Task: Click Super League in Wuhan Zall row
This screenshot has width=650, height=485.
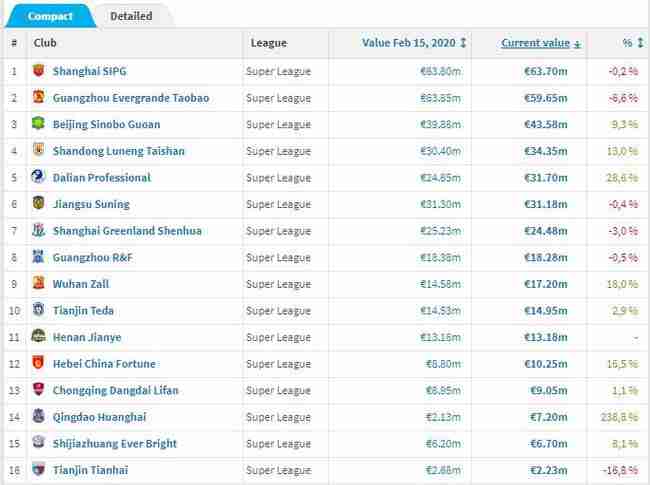Action: tap(278, 284)
